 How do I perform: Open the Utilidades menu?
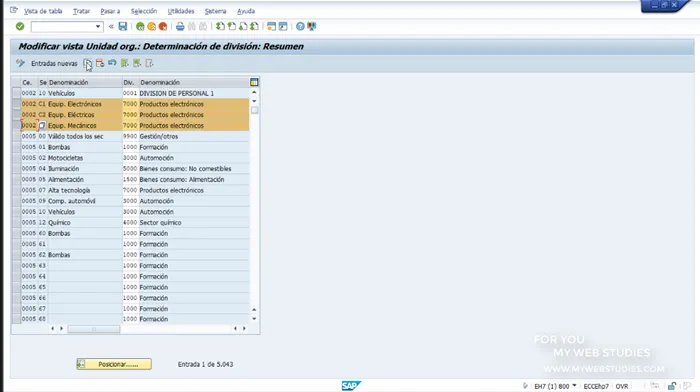181,11
